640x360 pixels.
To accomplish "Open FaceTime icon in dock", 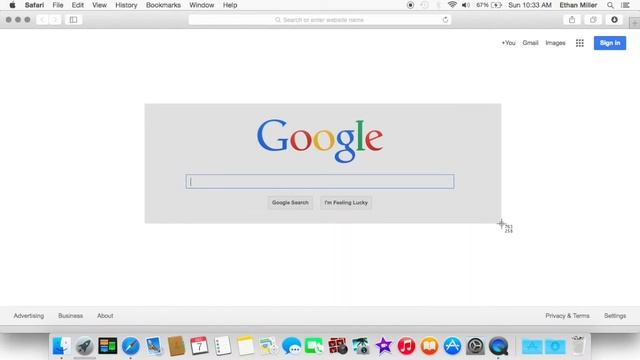I will tap(314, 346).
